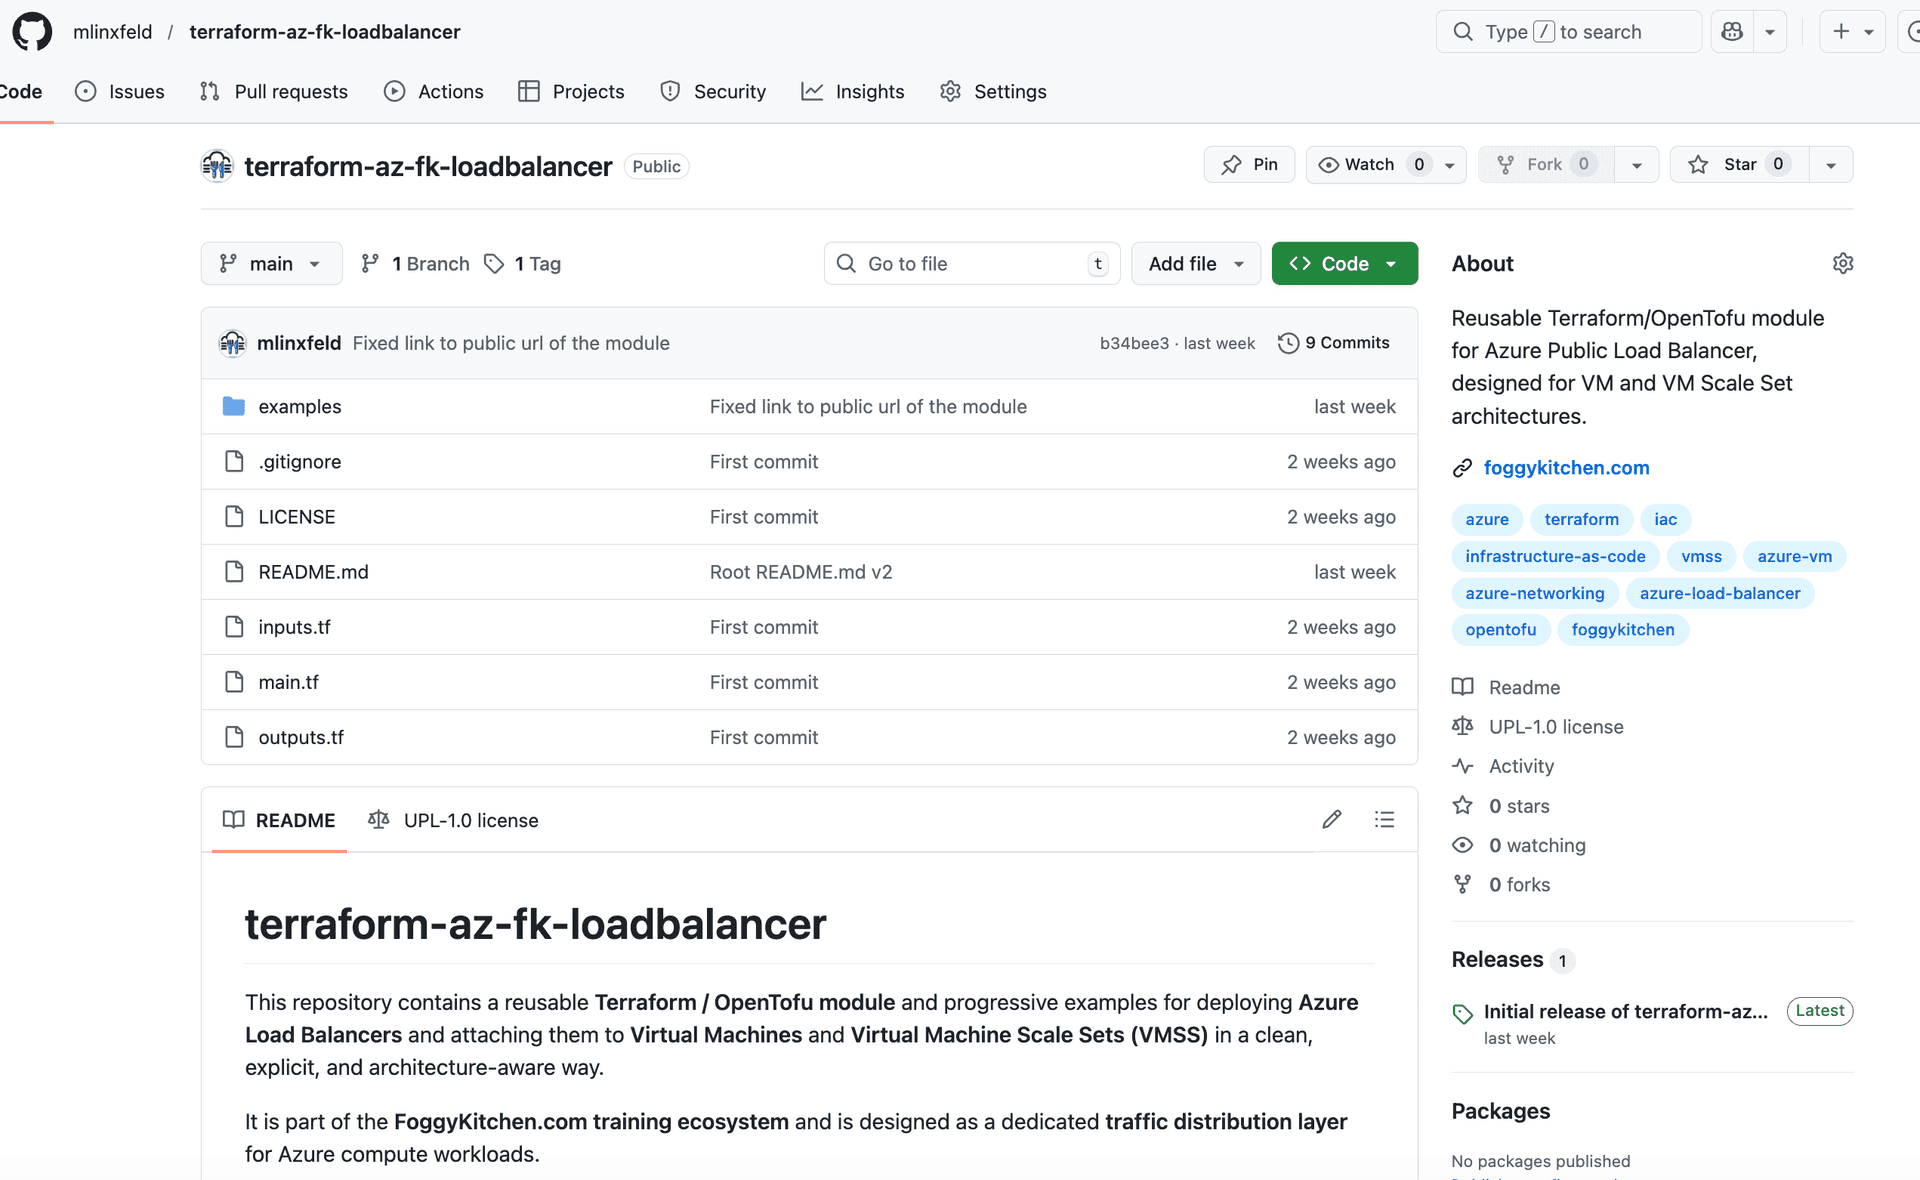The width and height of the screenshot is (1920, 1180).
Task: Open the Security tab
Action: tap(713, 92)
